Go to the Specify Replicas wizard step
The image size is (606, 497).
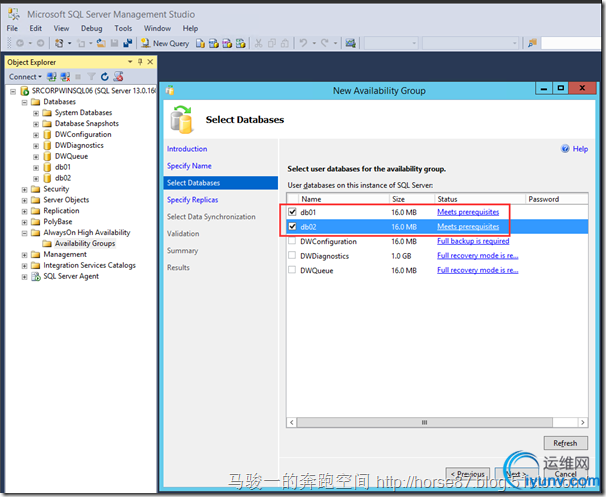(x=192, y=200)
